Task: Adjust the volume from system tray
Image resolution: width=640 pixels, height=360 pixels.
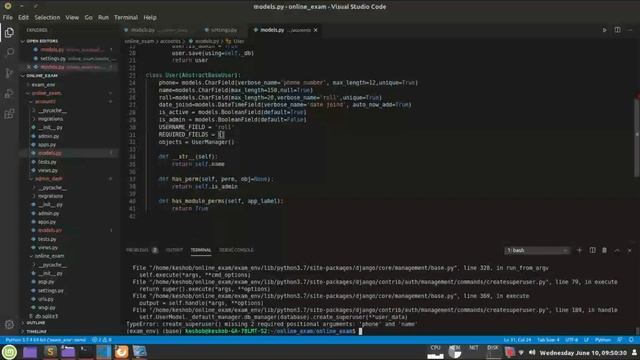Action: click(532, 352)
